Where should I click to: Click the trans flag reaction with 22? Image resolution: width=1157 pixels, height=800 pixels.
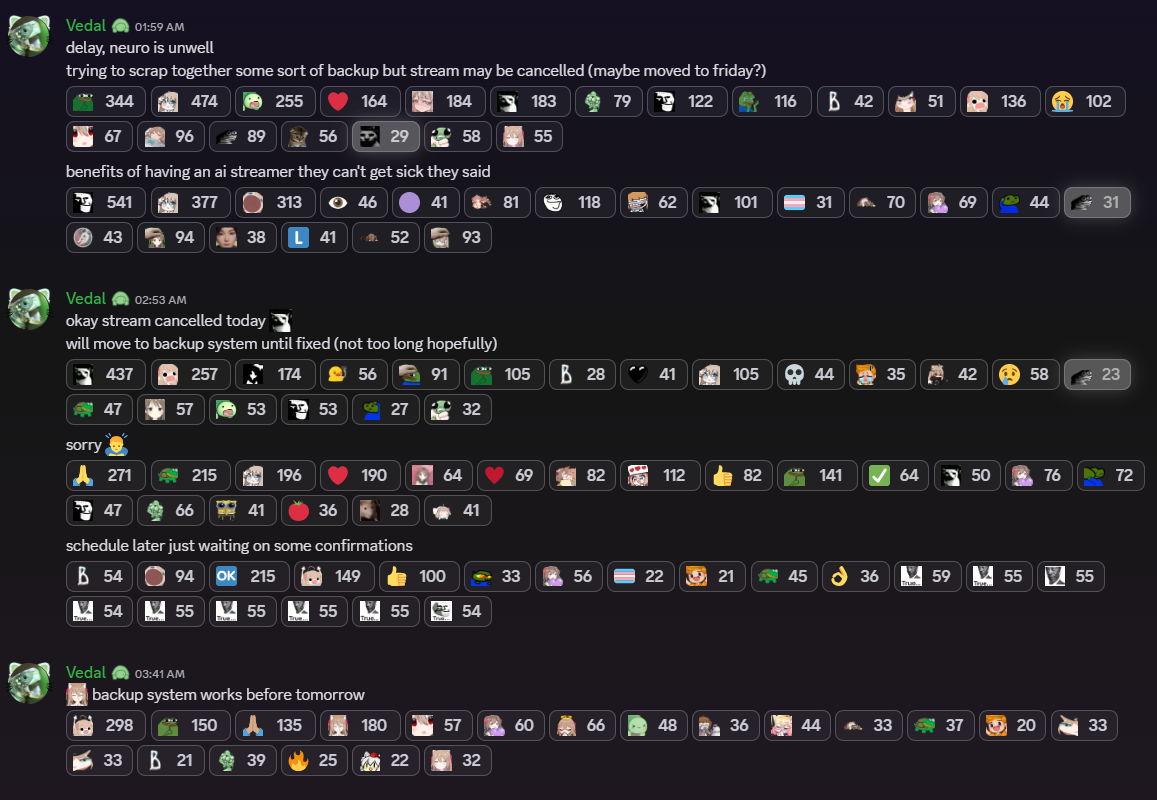[640, 577]
